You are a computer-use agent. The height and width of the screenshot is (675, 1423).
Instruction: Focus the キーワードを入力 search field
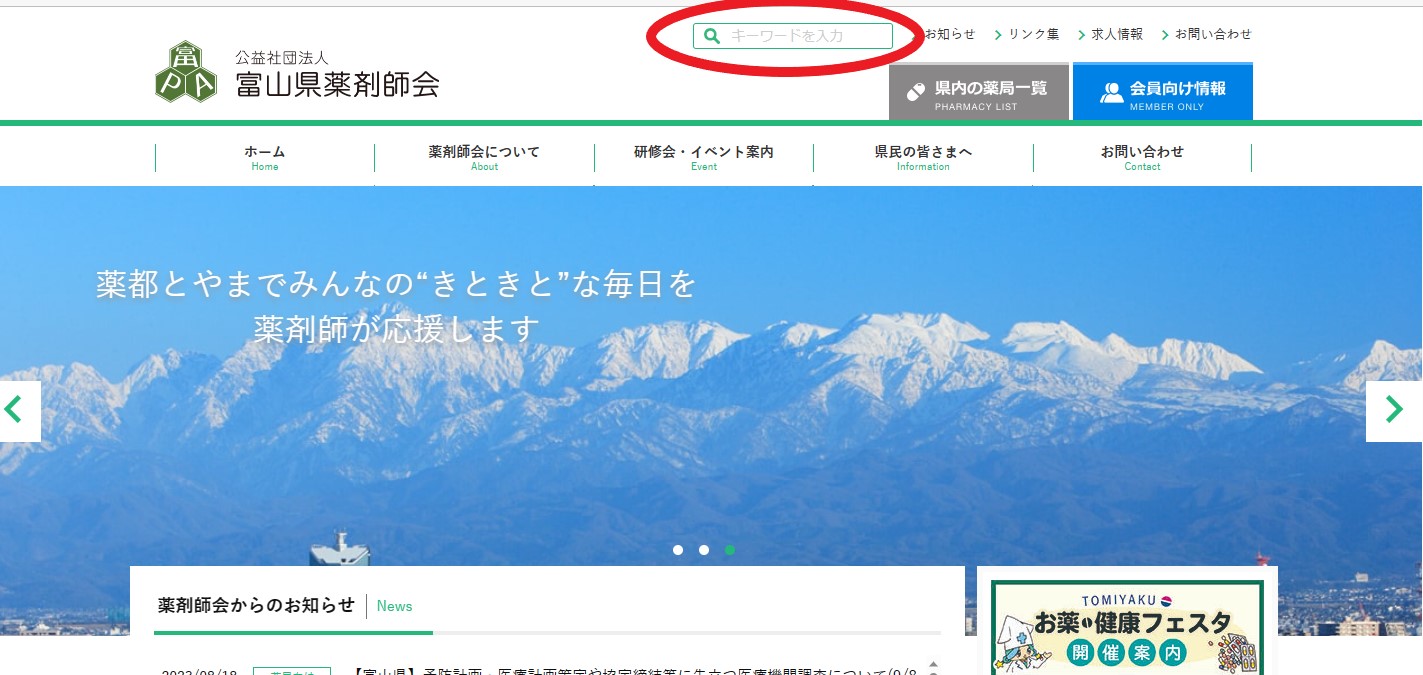tap(793, 36)
